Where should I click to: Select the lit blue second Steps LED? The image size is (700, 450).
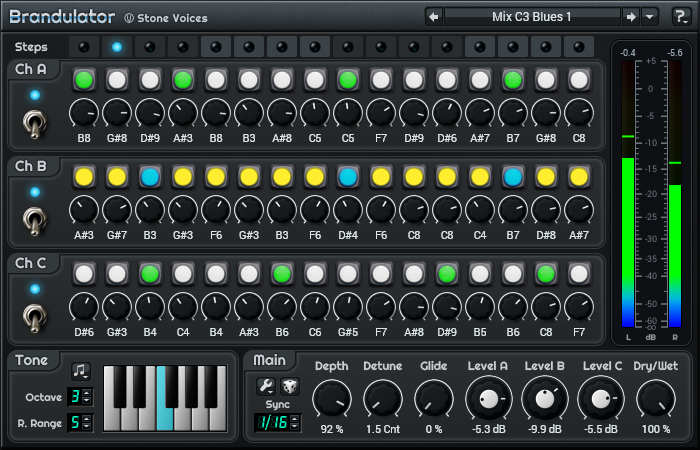click(117, 47)
